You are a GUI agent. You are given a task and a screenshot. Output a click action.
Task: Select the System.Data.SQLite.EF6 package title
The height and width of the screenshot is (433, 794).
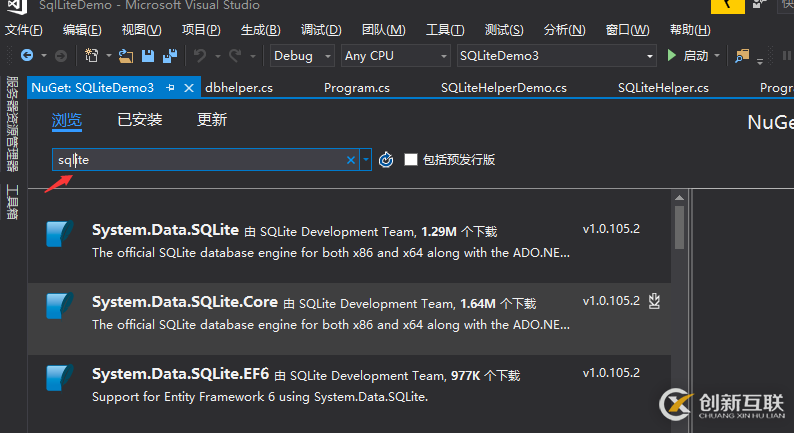[180, 374]
